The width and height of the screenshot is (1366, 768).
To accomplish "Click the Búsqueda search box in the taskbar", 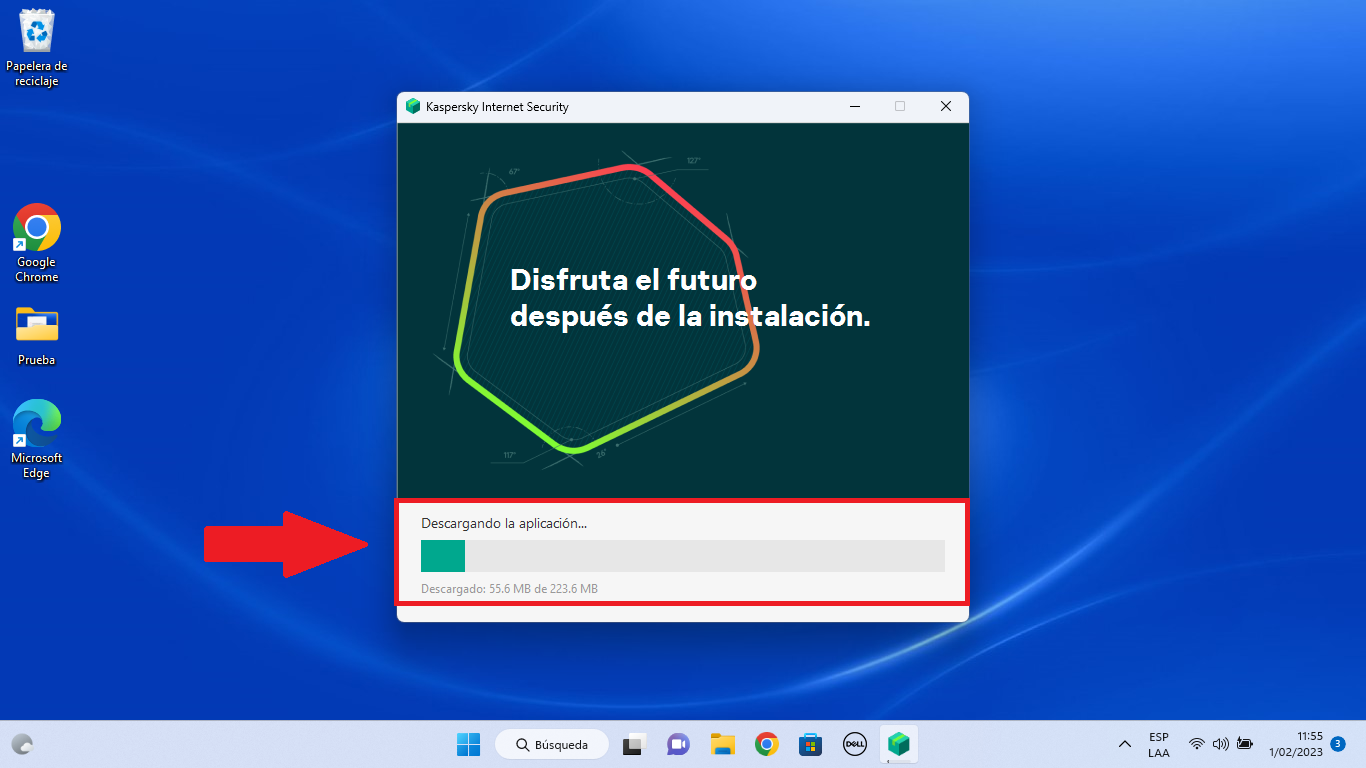I will point(551,744).
